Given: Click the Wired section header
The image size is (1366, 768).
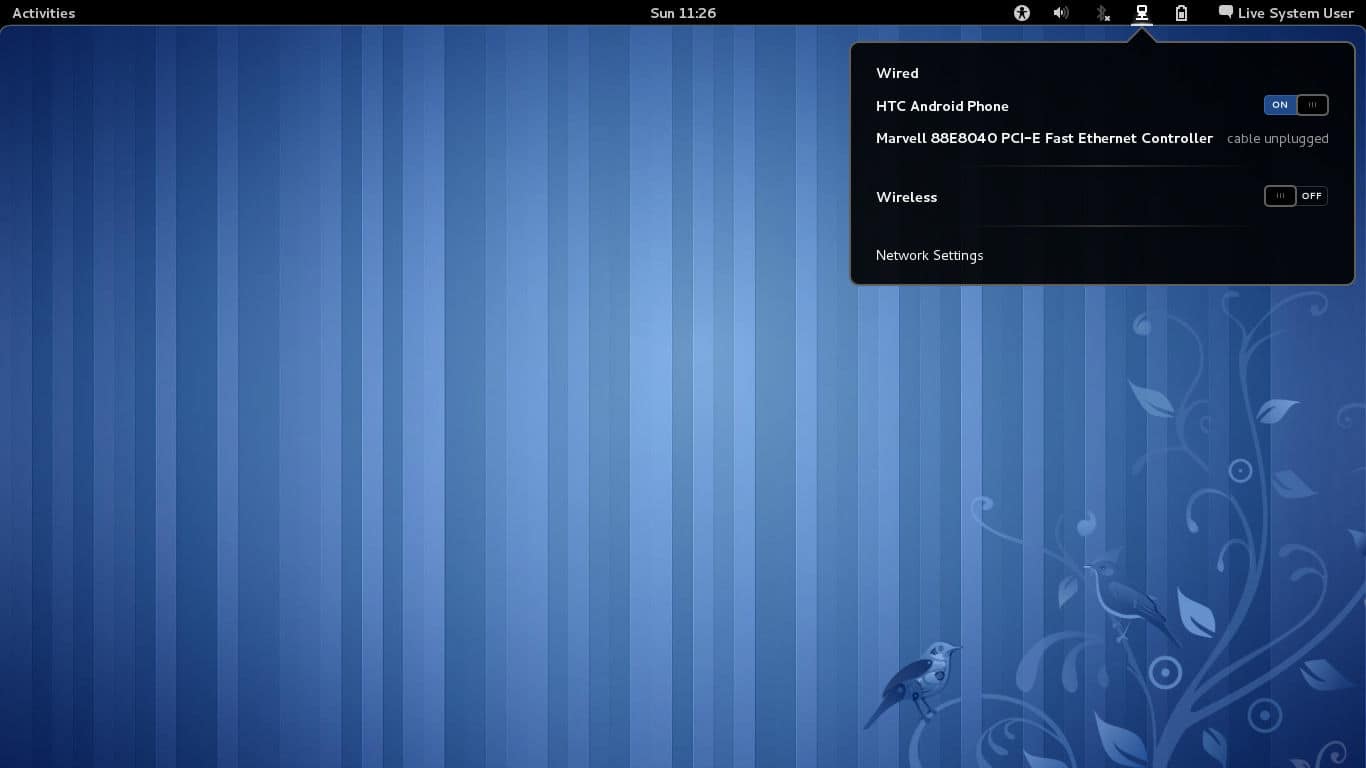Looking at the screenshot, I should pos(897,73).
